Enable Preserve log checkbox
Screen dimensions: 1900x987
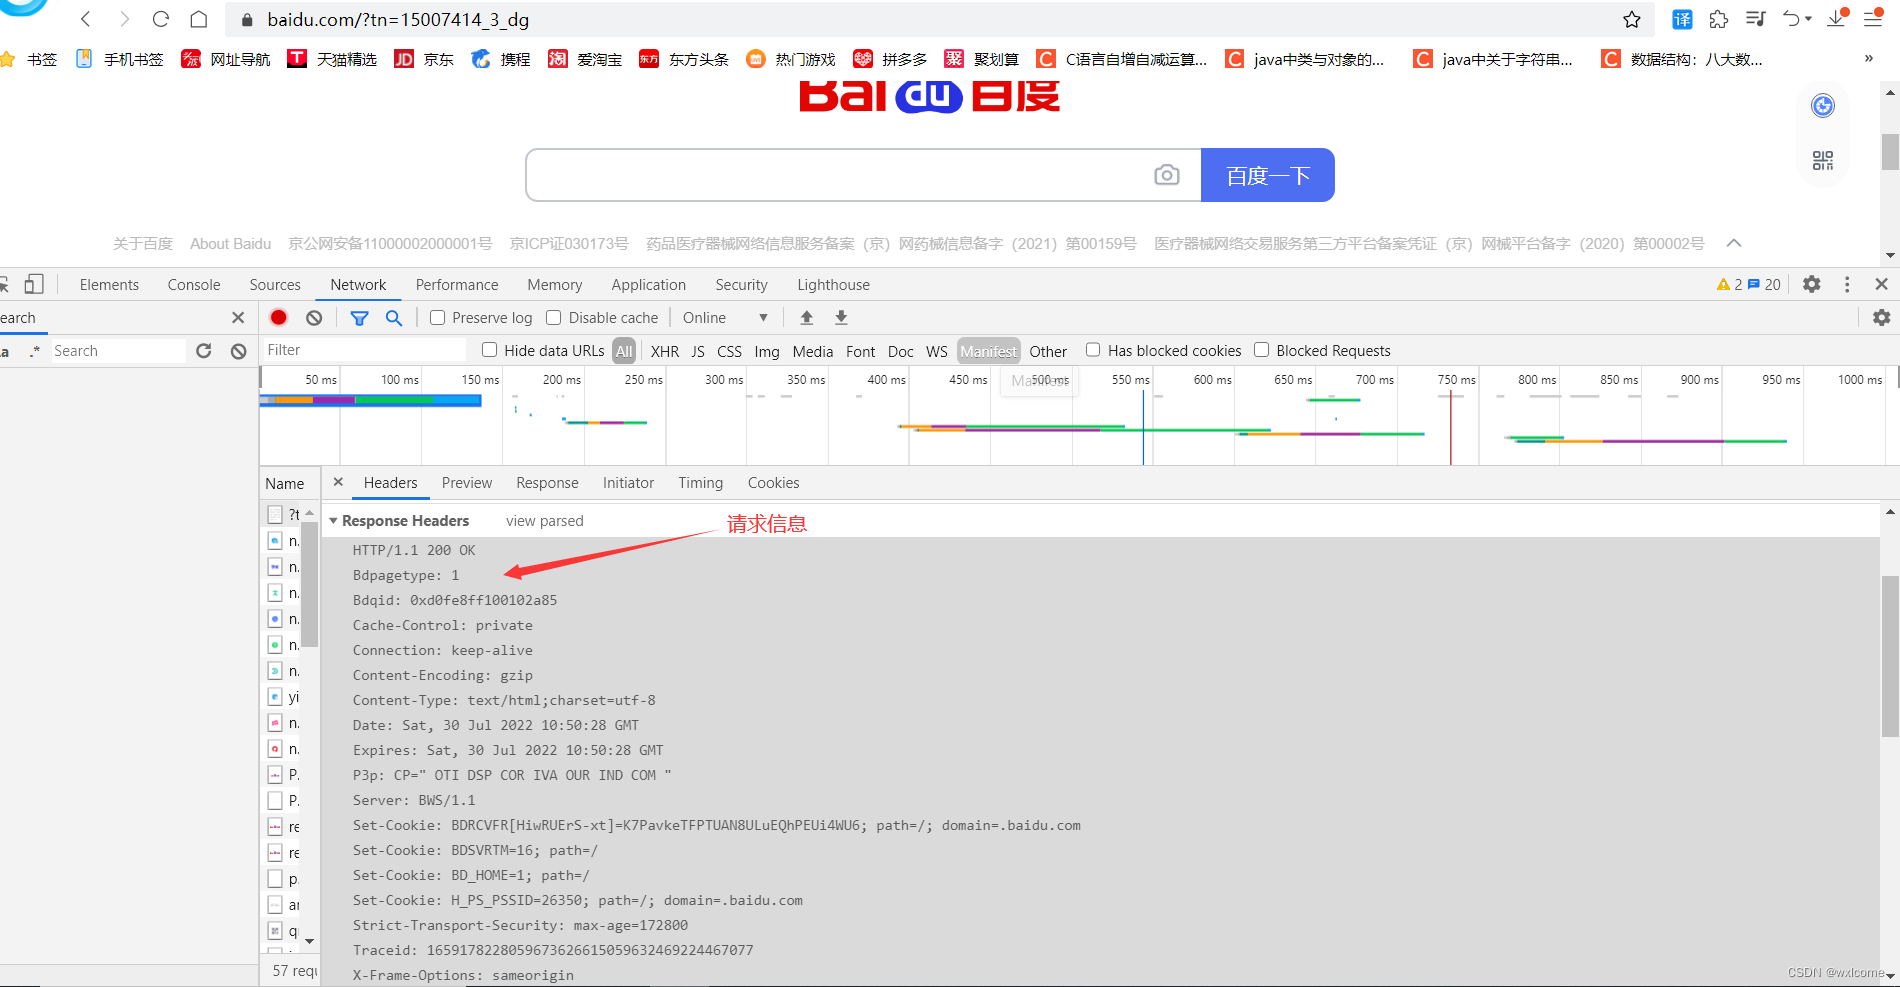[437, 317]
